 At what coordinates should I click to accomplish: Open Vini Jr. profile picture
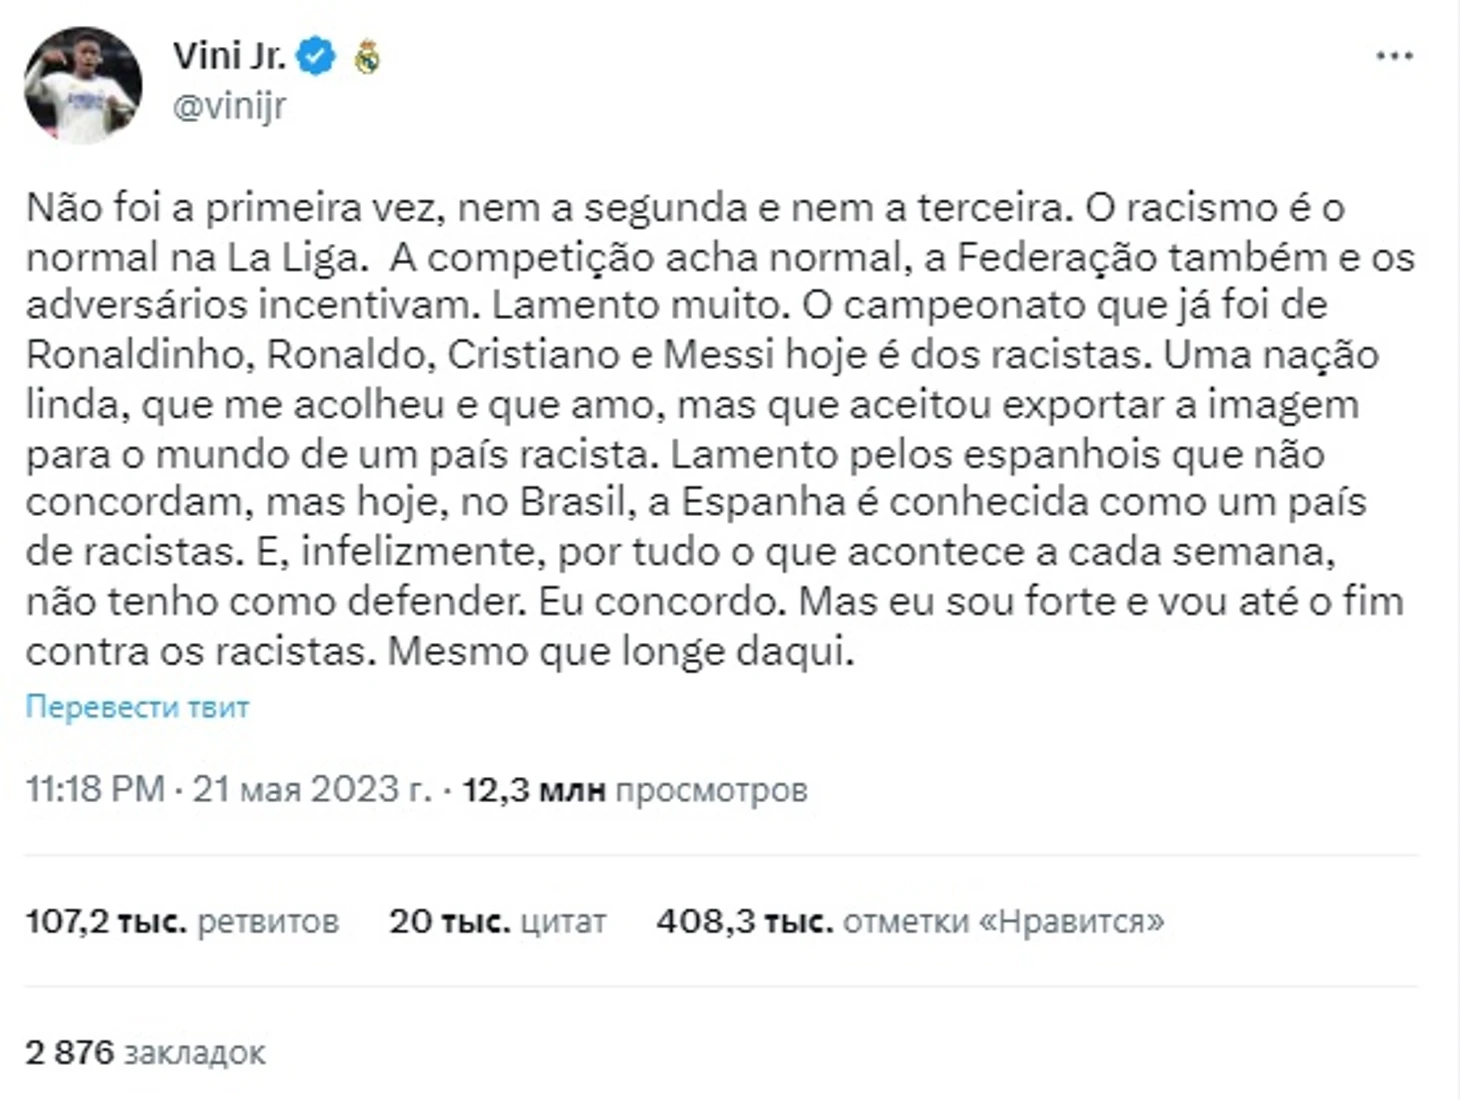point(82,85)
